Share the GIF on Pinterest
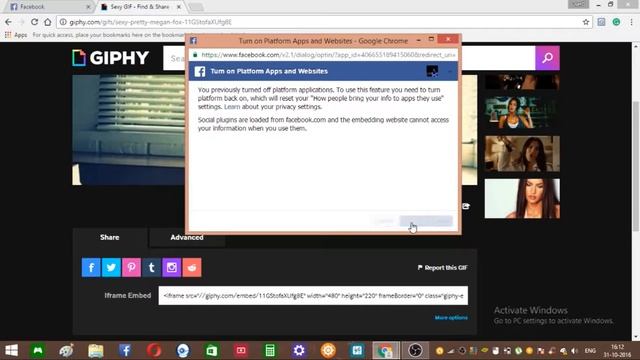The image size is (640, 360). click(x=131, y=267)
